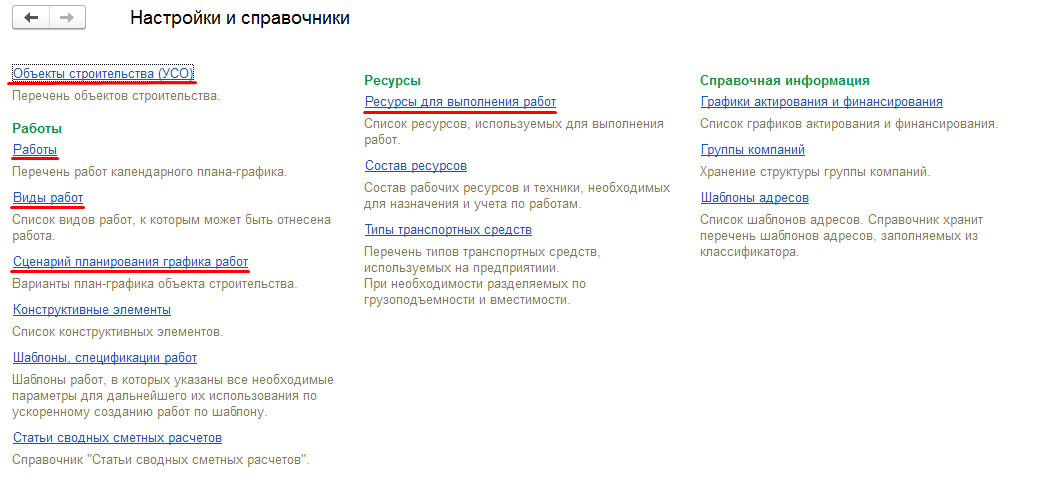1038x501 pixels.
Task: Click the Справочная информация section heading
Action: click(785, 80)
